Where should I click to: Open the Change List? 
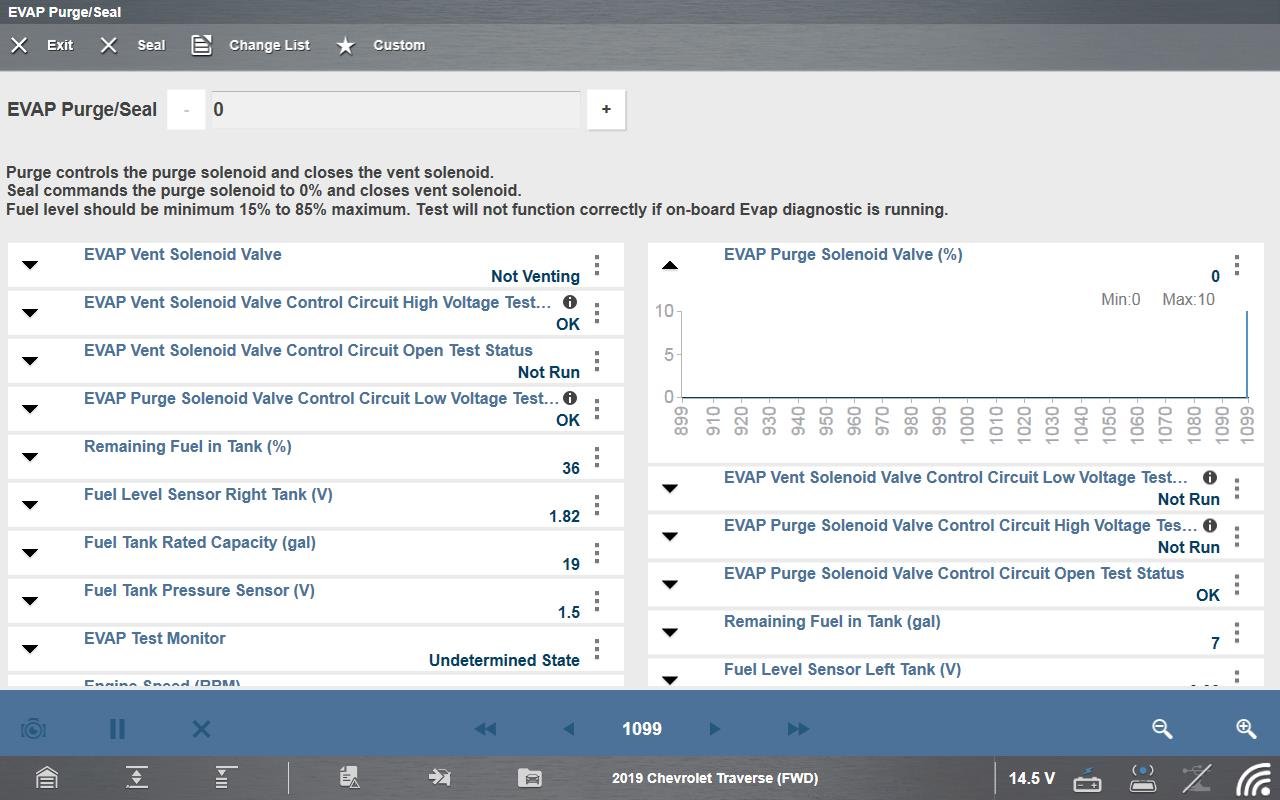[251, 45]
